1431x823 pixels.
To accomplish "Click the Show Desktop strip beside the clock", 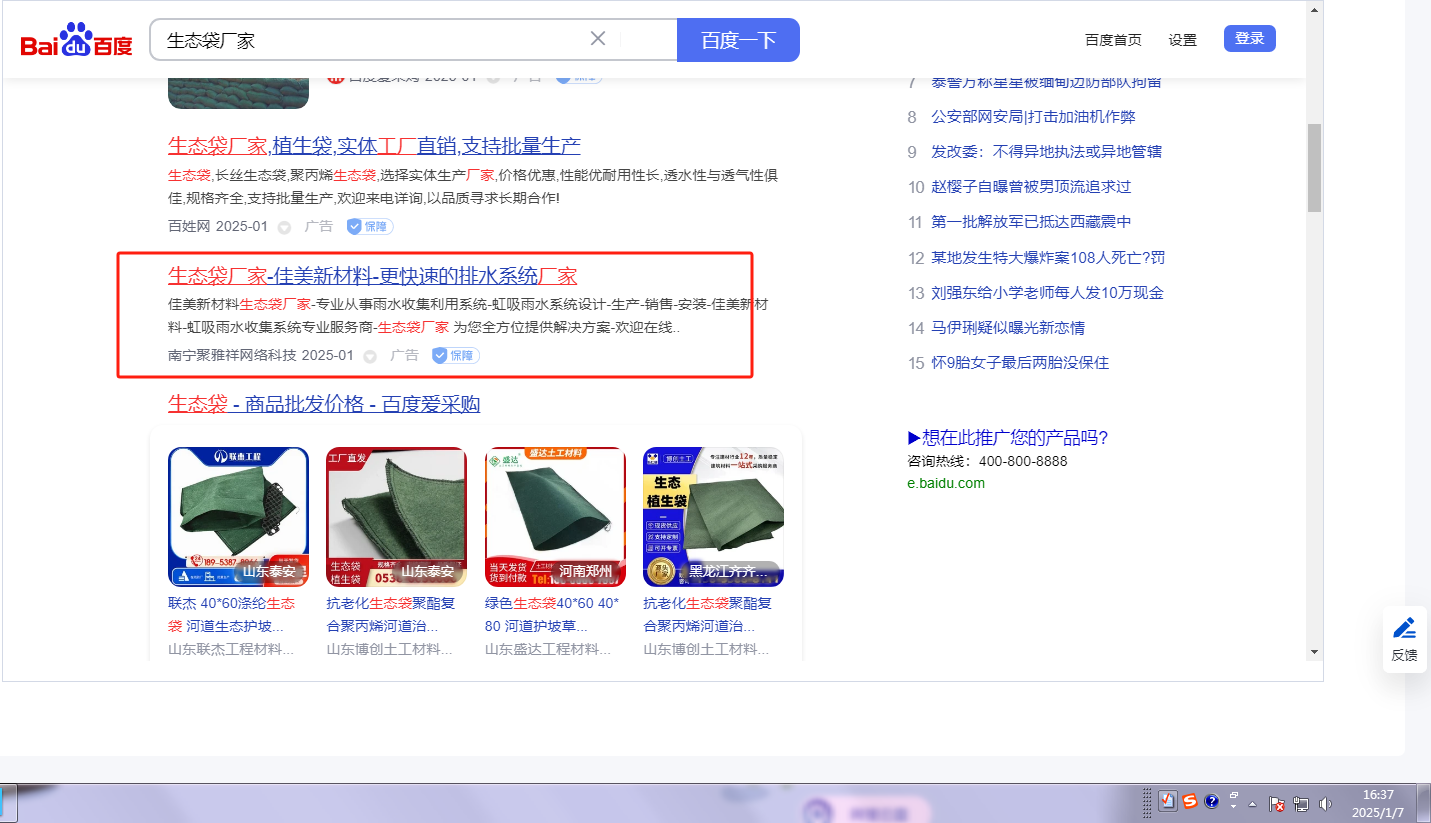I will (x=1424, y=803).
